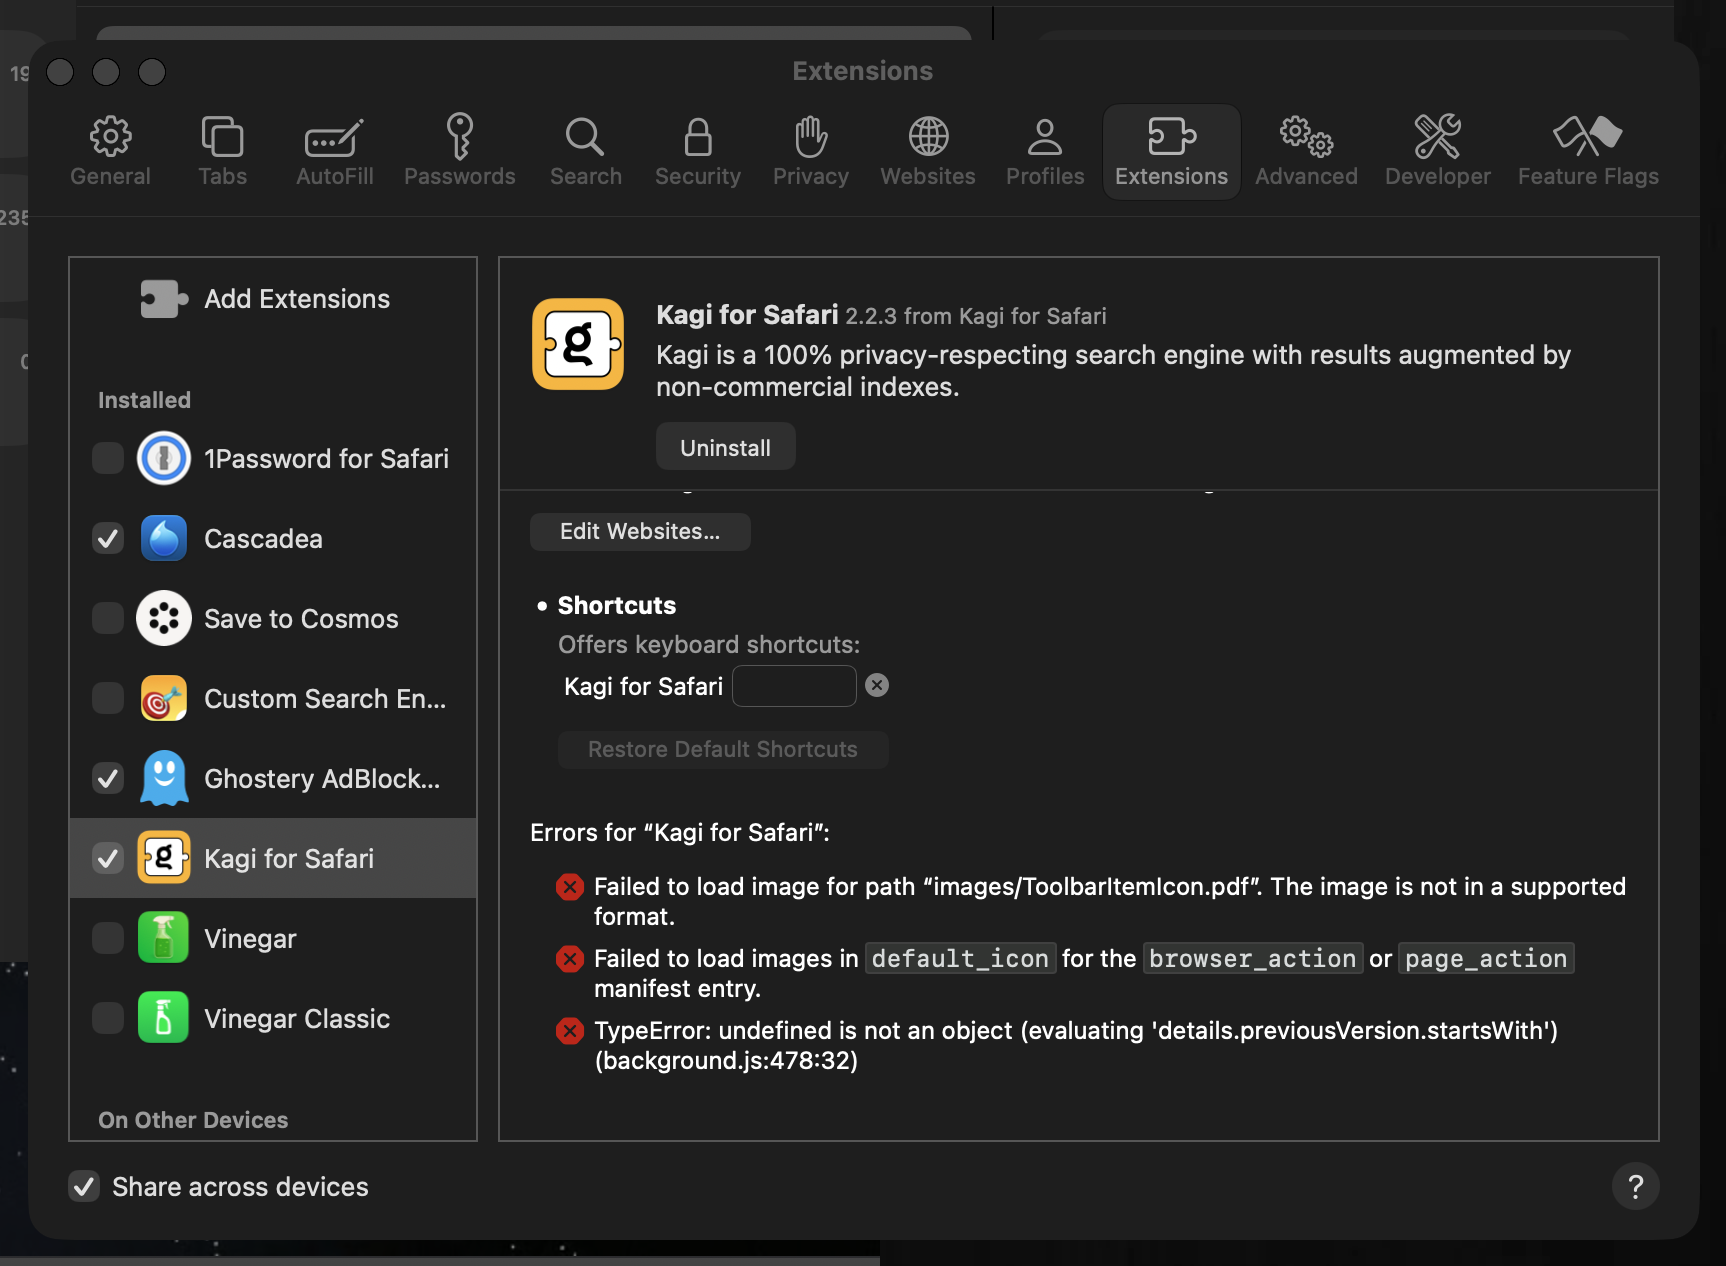Open the Privacy settings tab

811,151
